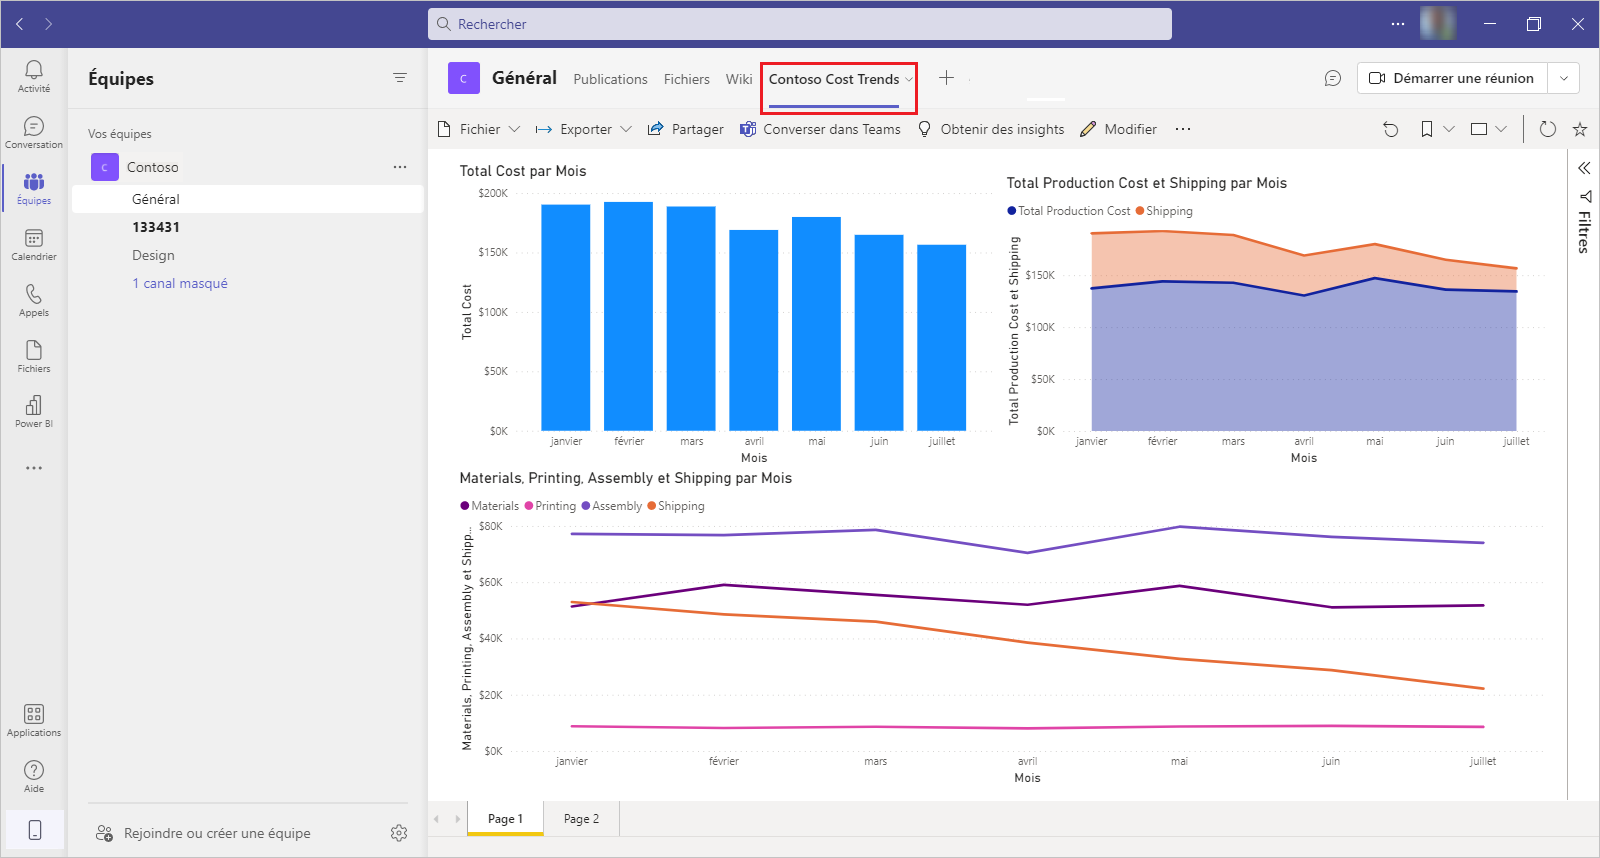Show more apps ellipsis in sidebar
1600x858 pixels.
(x=34, y=468)
